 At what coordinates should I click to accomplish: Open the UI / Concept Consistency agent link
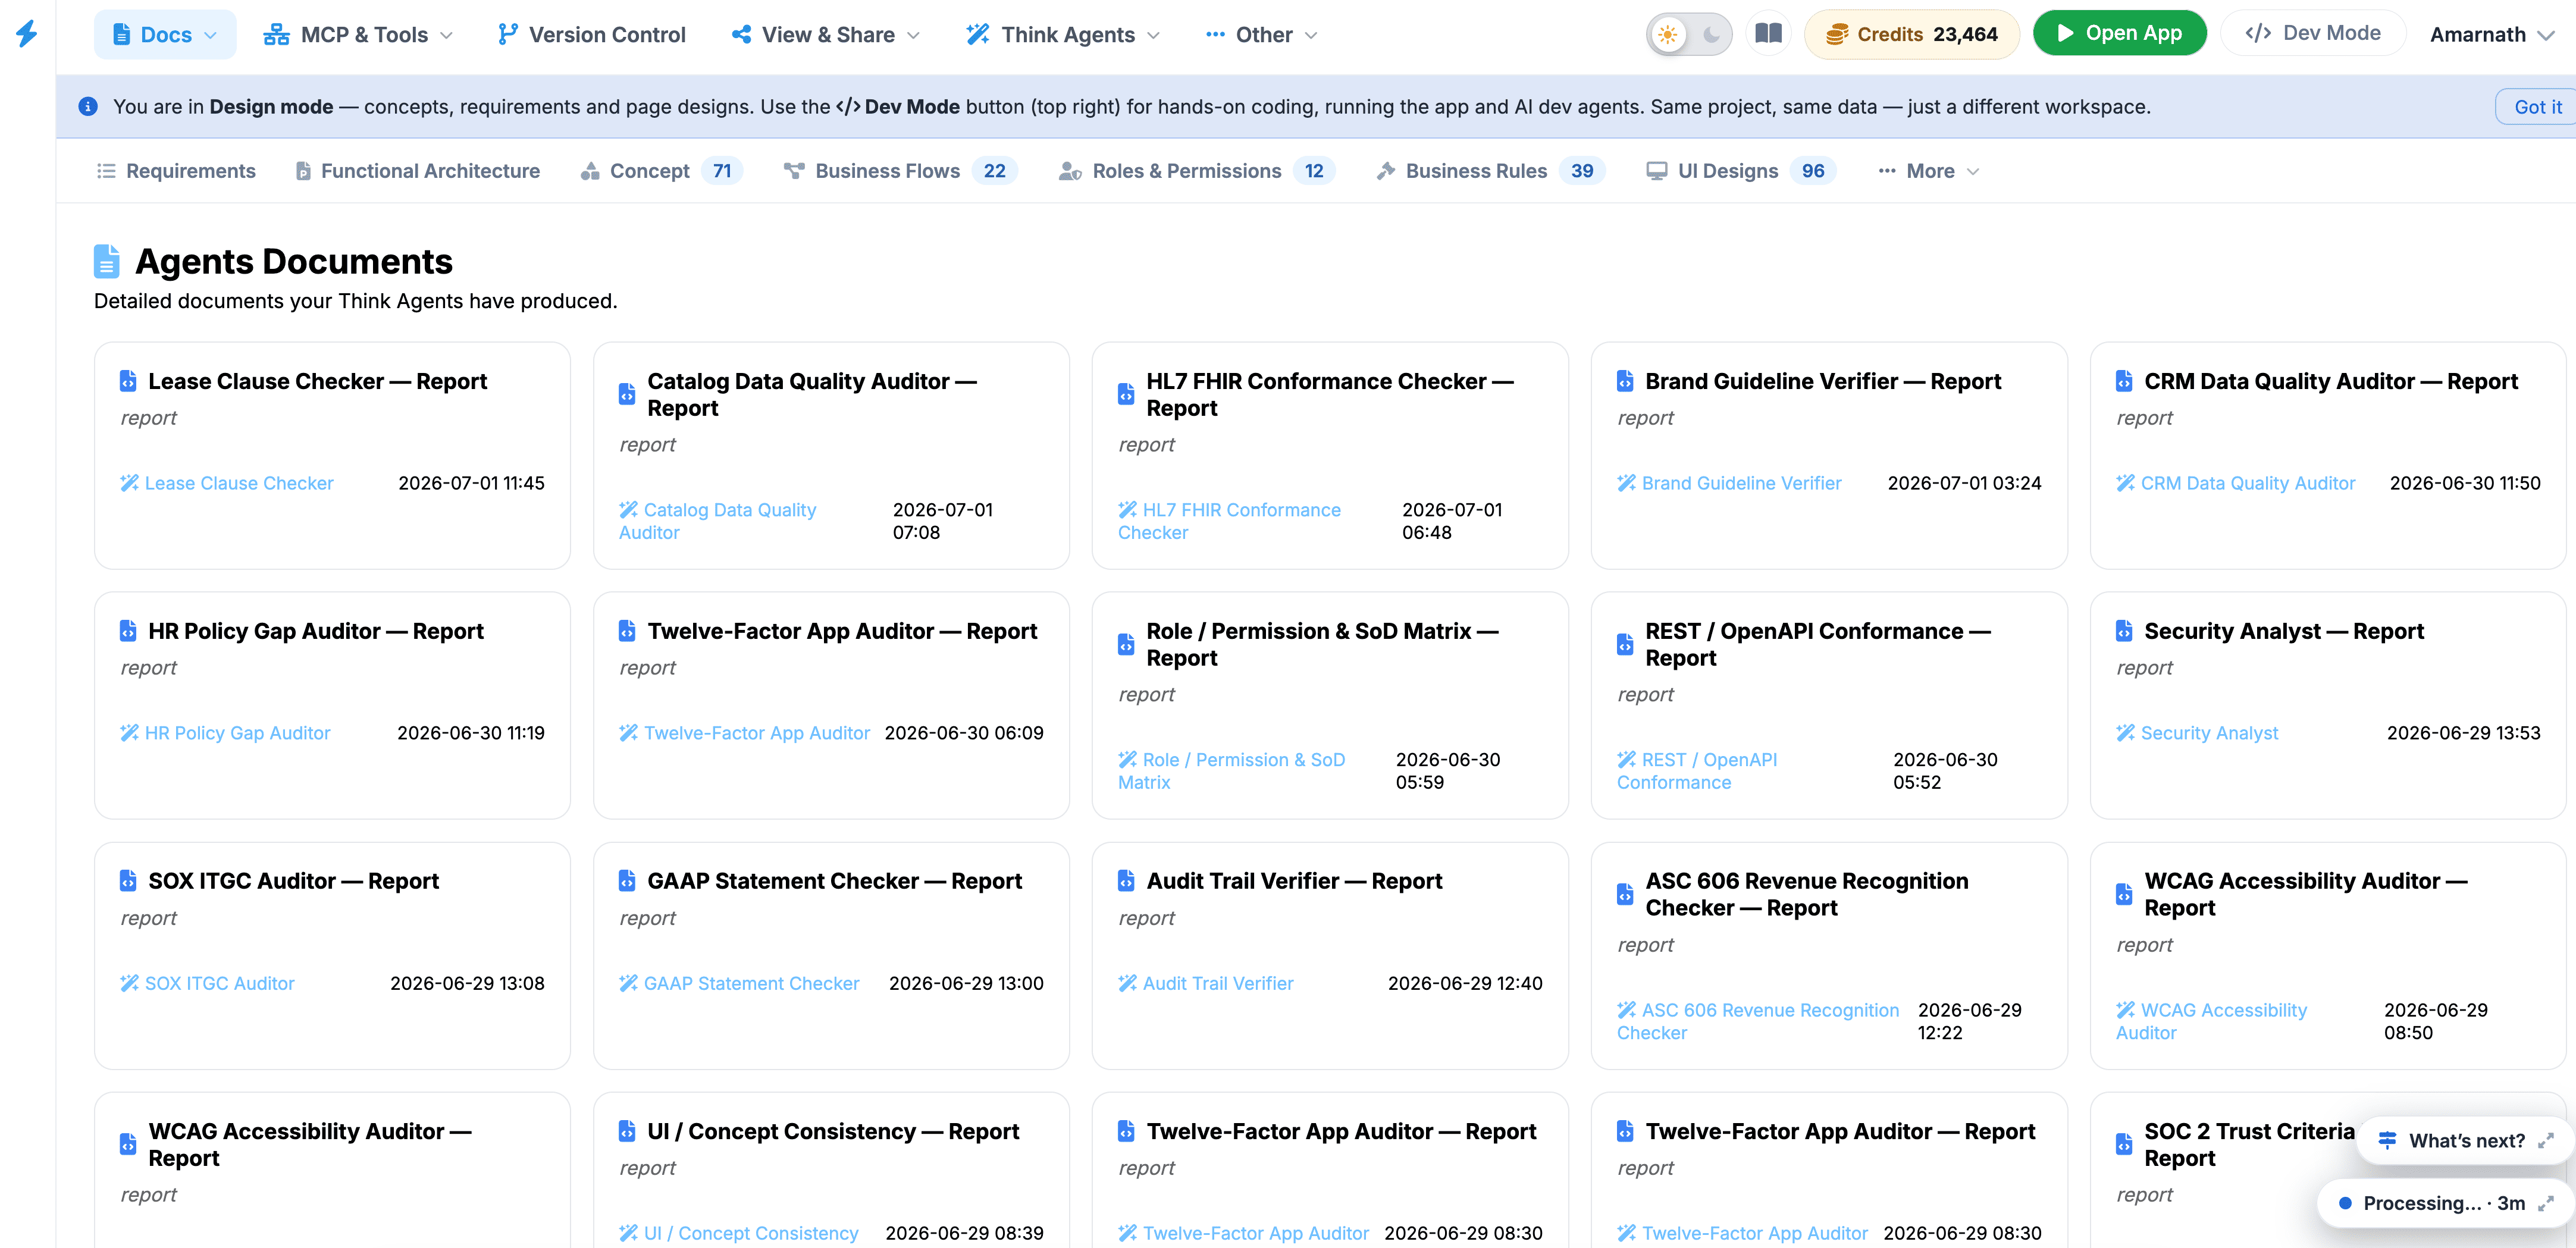[751, 1233]
